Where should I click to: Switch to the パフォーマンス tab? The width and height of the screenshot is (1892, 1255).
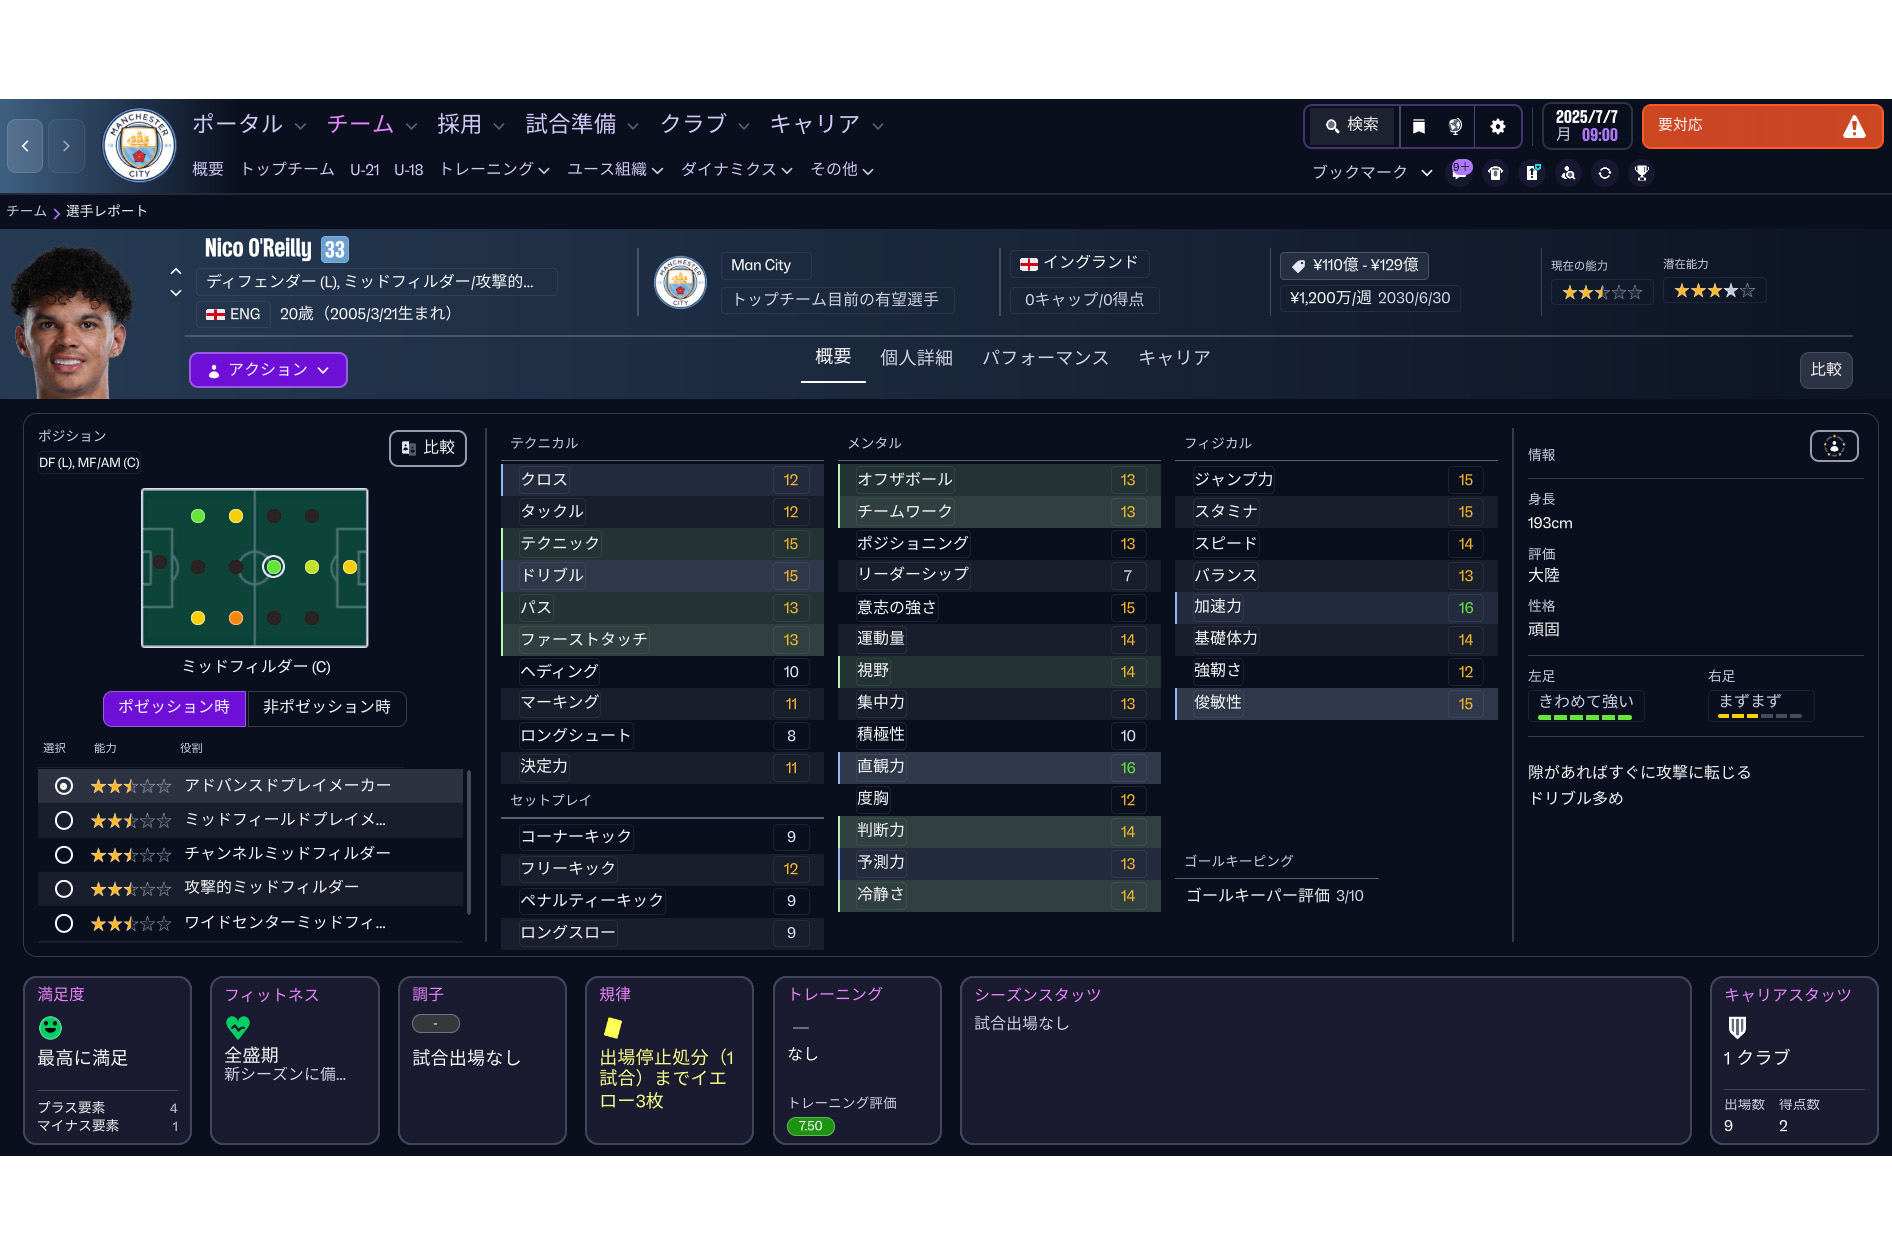[1045, 358]
